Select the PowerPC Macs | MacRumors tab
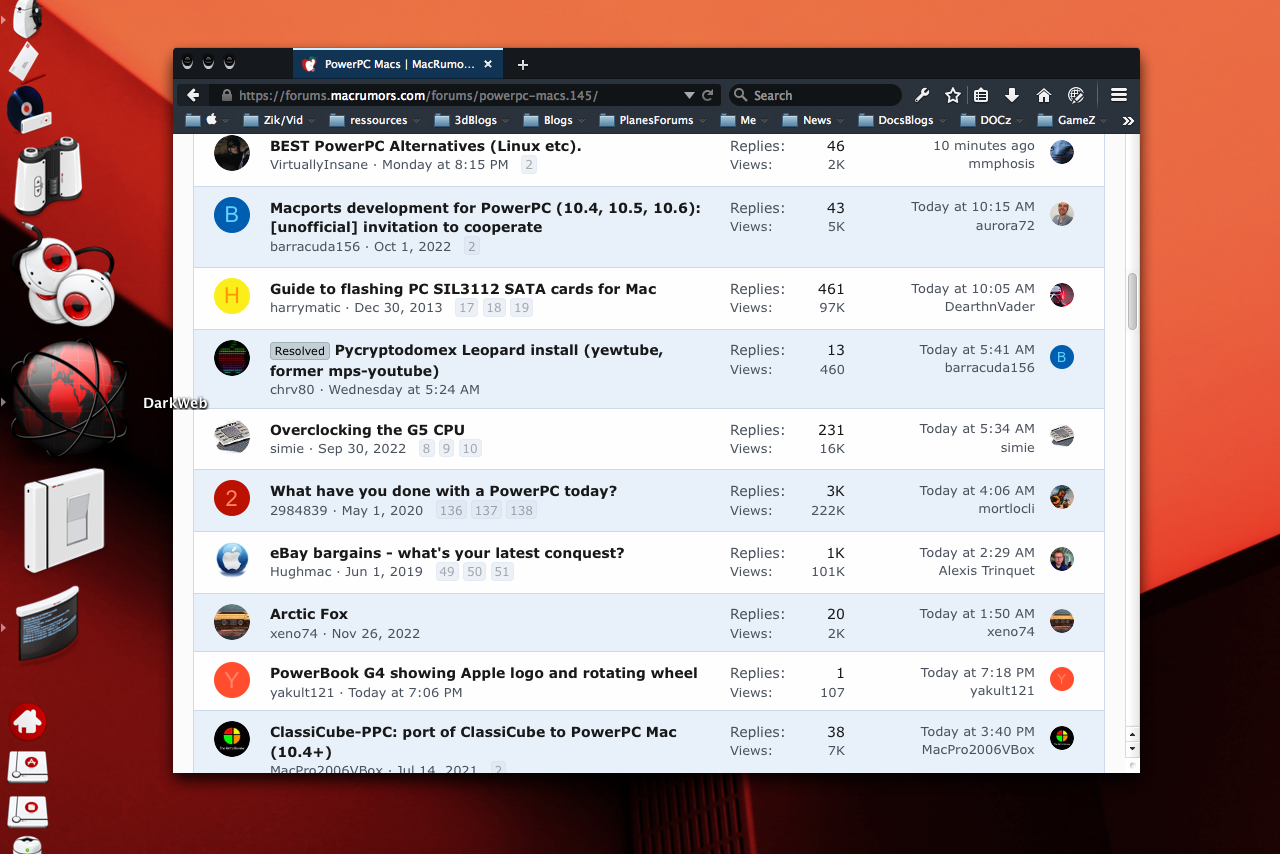The width and height of the screenshot is (1280, 854). tap(398, 64)
